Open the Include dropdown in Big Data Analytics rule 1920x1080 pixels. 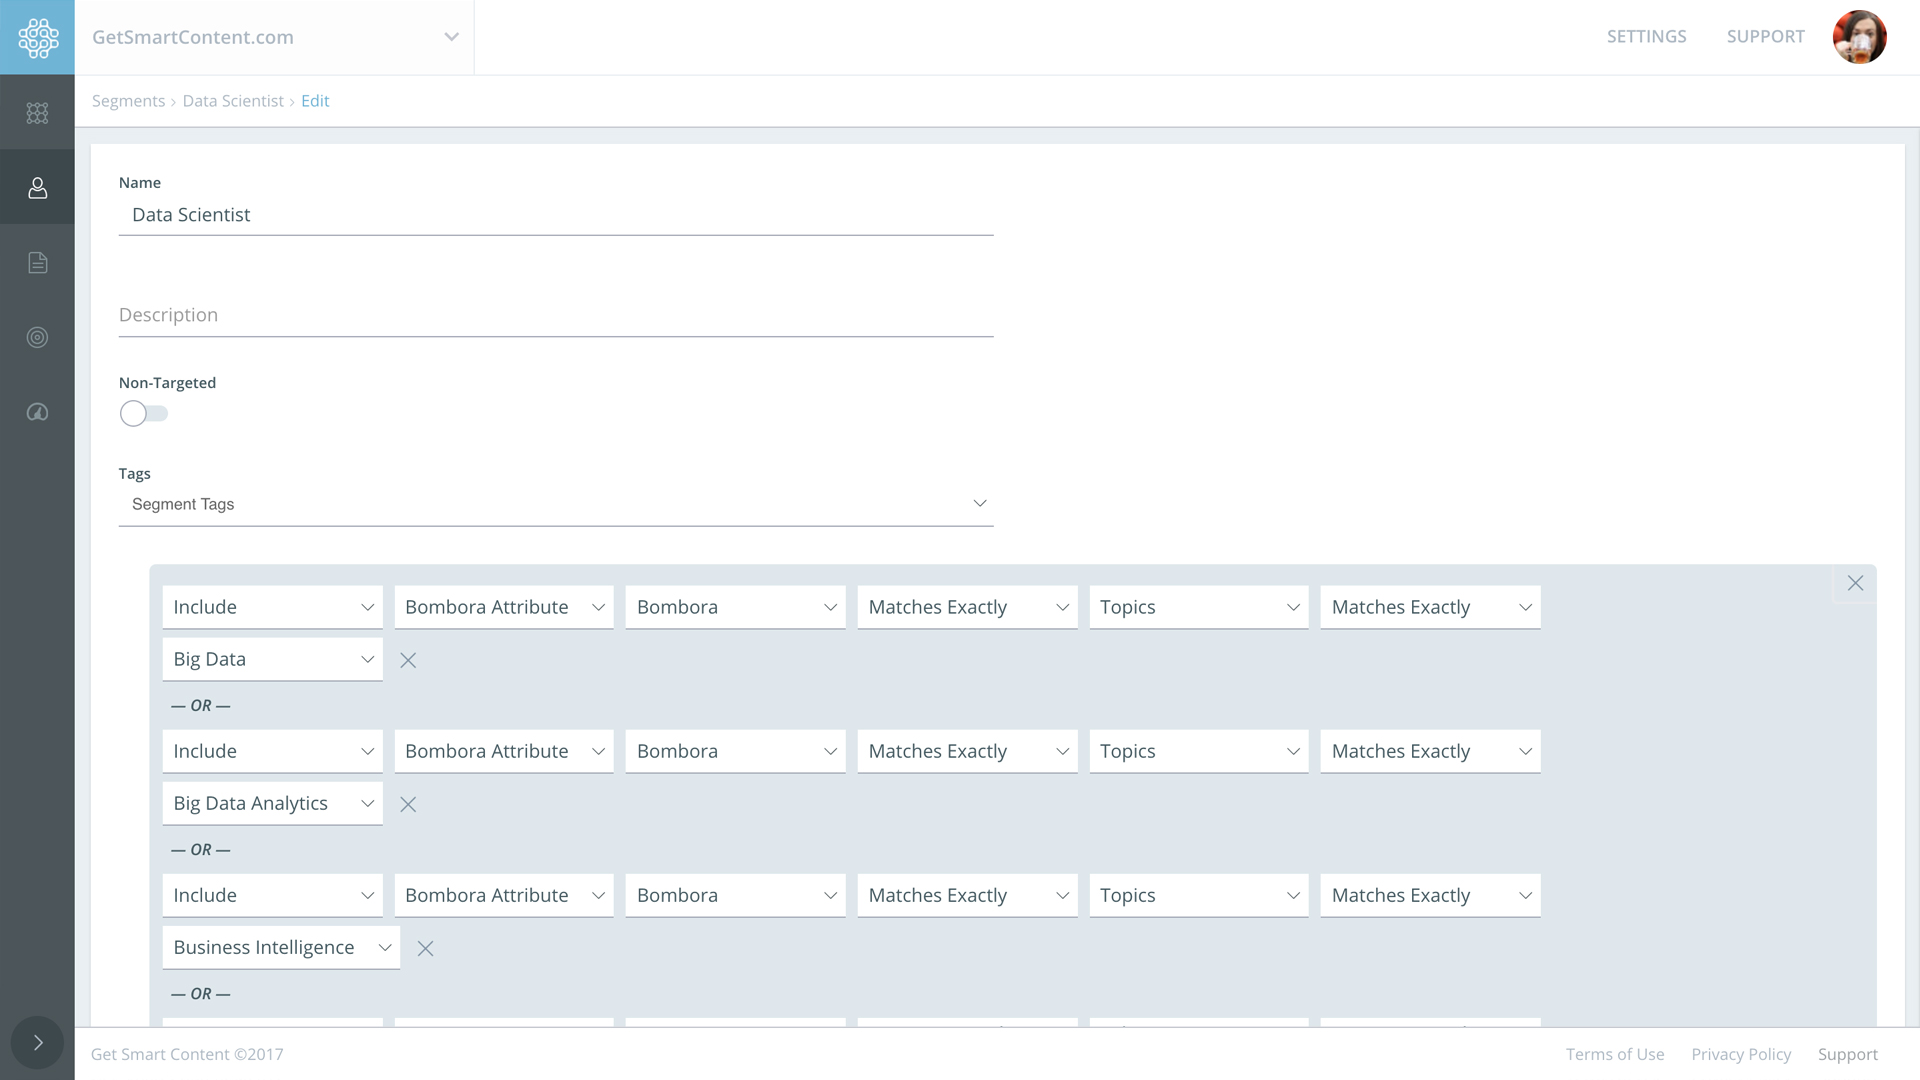click(x=272, y=751)
